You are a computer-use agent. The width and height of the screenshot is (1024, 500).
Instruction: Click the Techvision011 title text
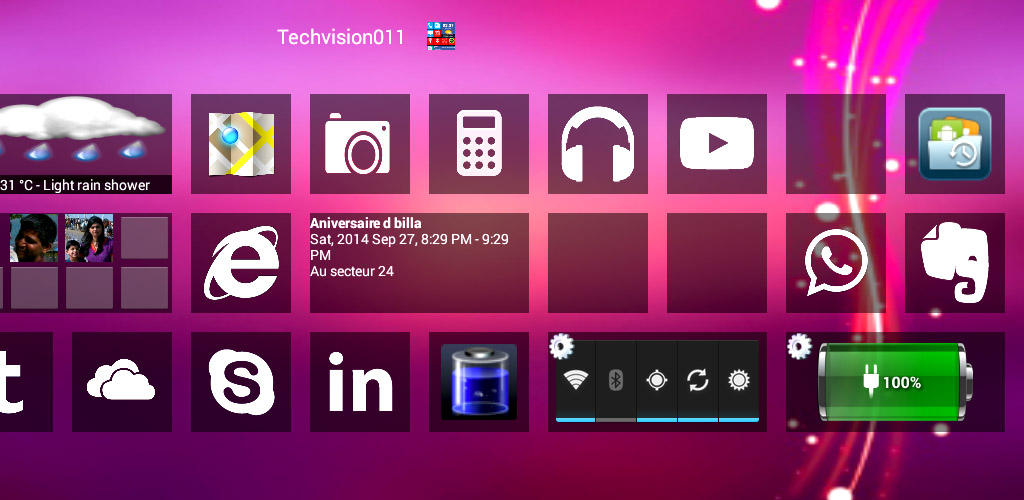[x=341, y=37]
